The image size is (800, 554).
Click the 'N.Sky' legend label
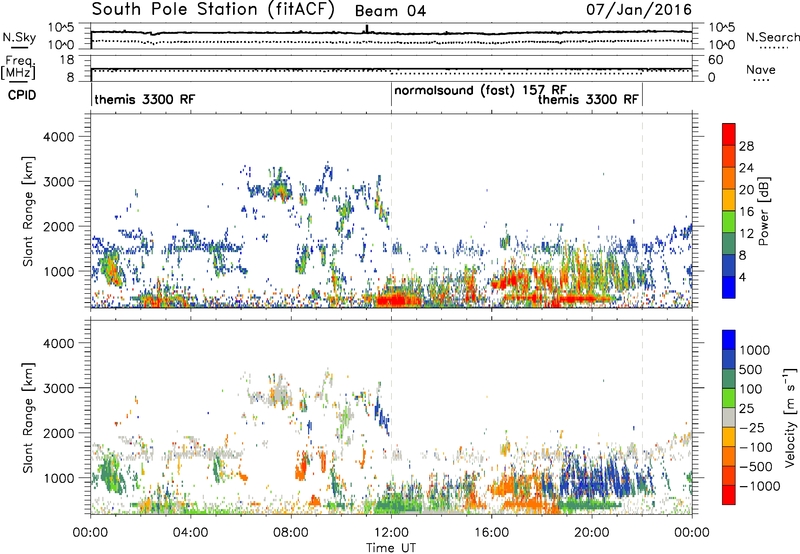click(x=19, y=37)
